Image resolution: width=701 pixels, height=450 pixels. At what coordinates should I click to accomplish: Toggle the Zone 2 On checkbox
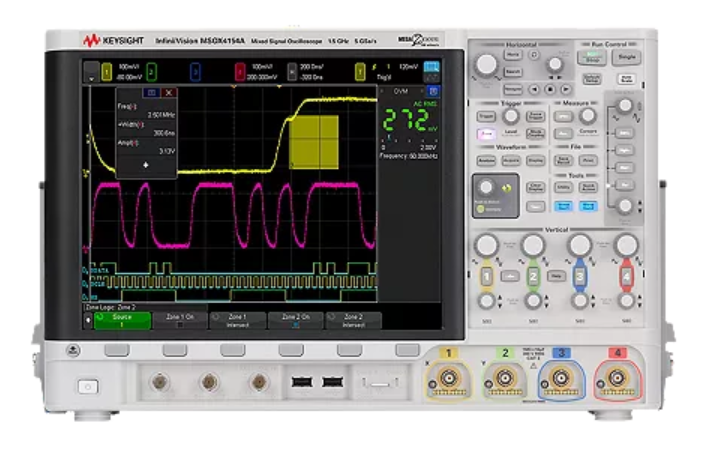(x=296, y=325)
